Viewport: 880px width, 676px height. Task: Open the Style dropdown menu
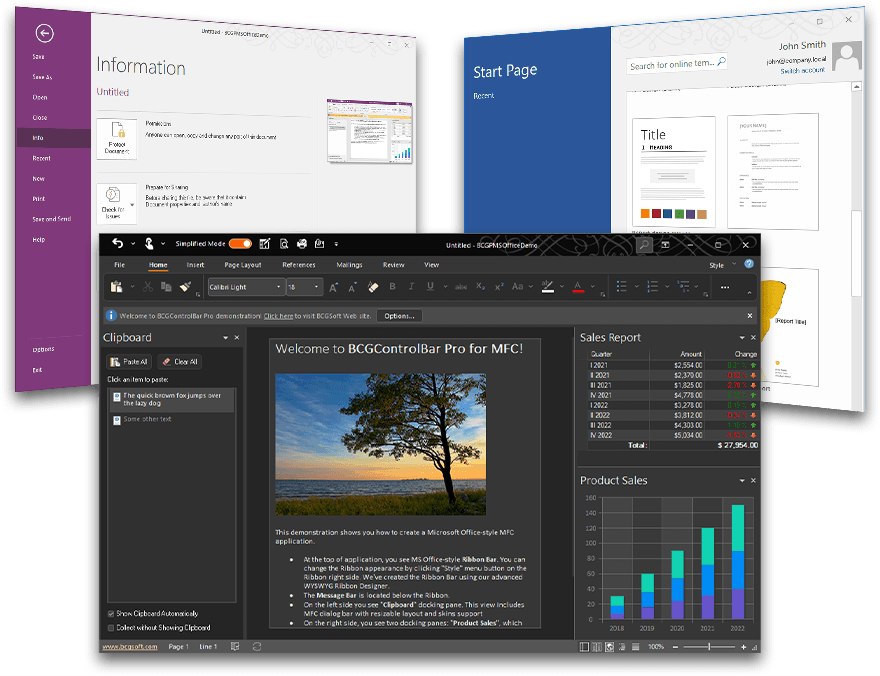pos(722,265)
